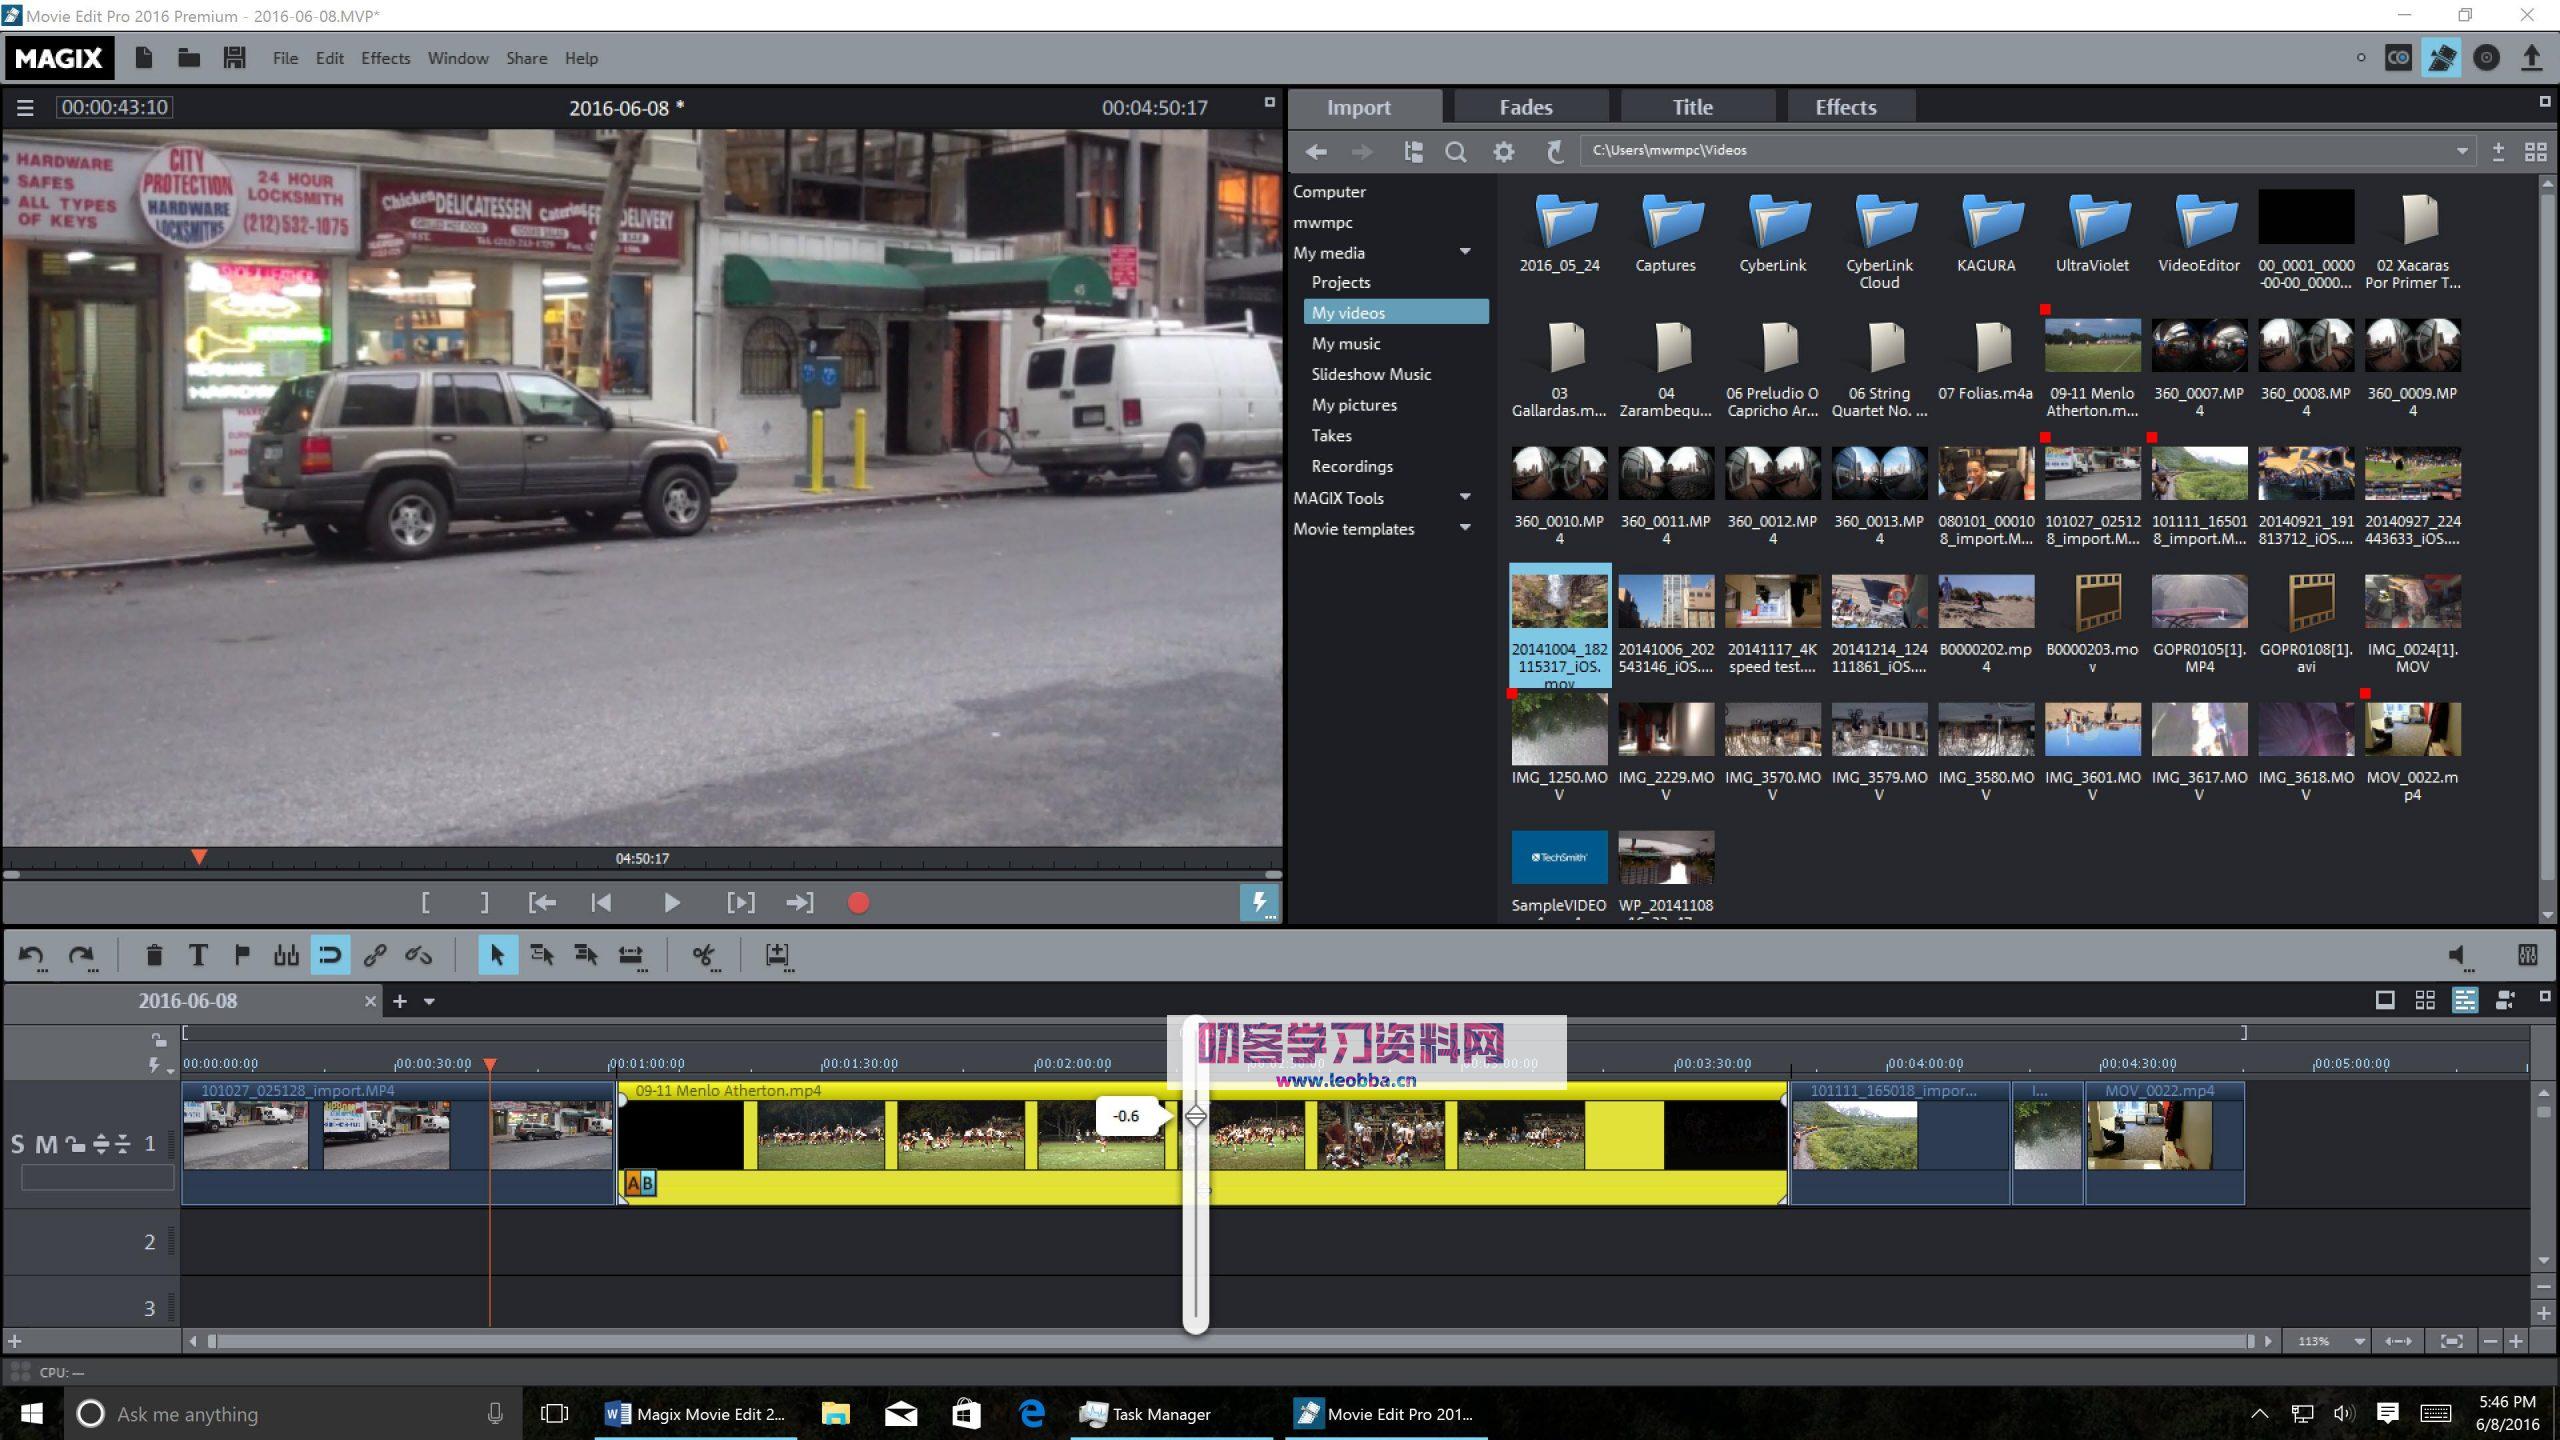Click the insert mode icon after scissors

point(778,956)
